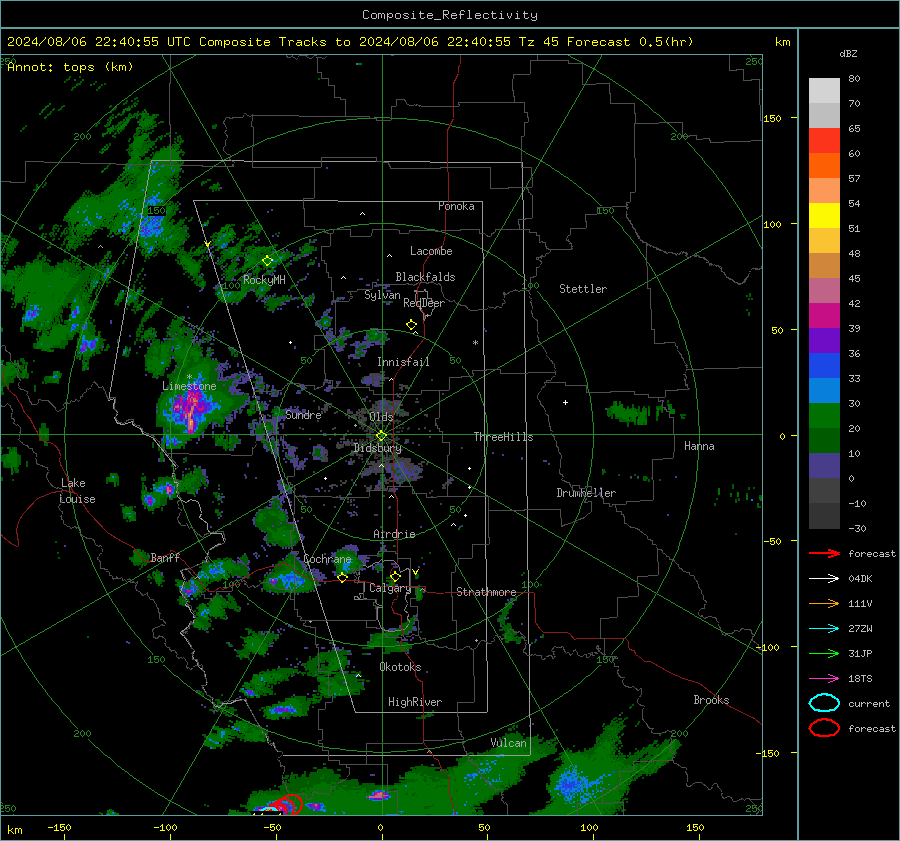
Task: Click the Strathmore label
Action: click(486, 592)
